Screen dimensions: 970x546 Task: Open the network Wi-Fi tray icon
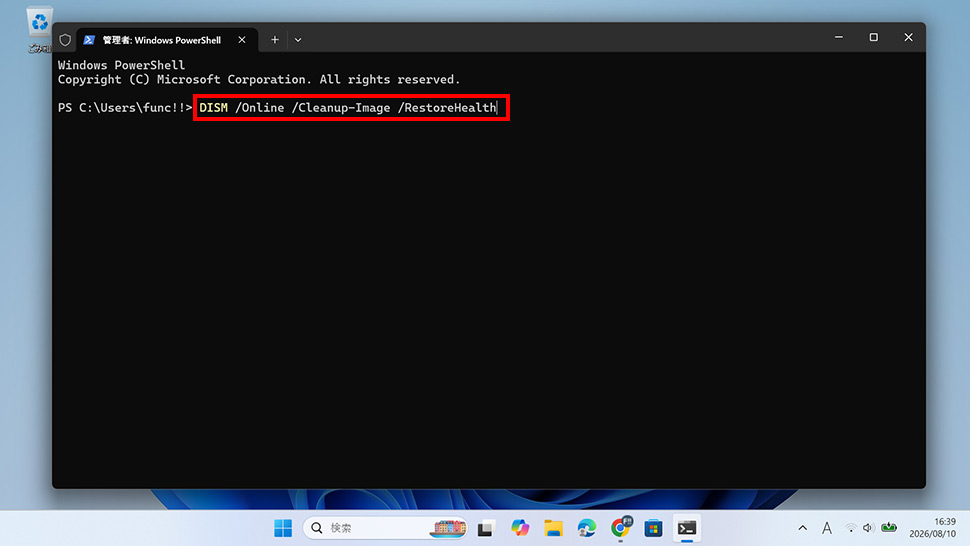[x=851, y=528]
